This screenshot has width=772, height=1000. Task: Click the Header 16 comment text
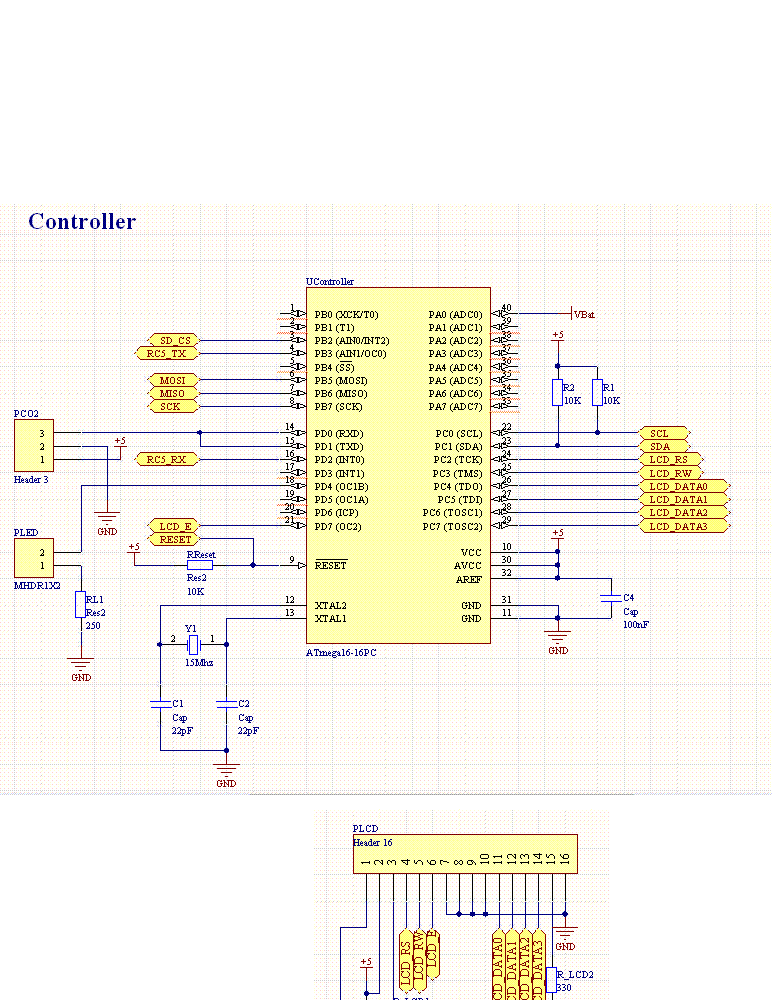(x=373, y=842)
